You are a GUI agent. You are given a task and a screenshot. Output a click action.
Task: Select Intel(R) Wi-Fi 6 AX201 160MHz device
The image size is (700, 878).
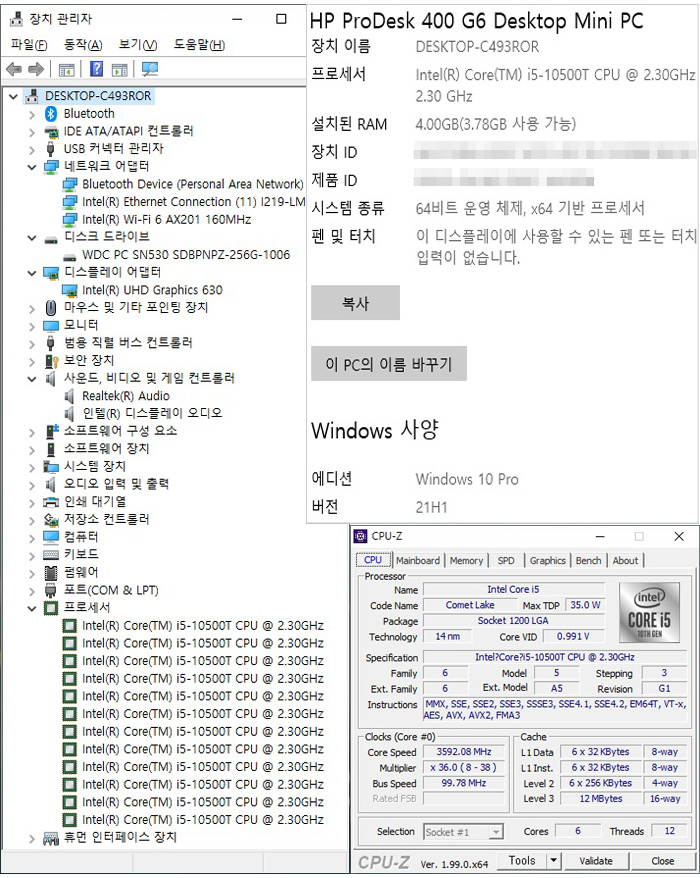tap(166, 220)
